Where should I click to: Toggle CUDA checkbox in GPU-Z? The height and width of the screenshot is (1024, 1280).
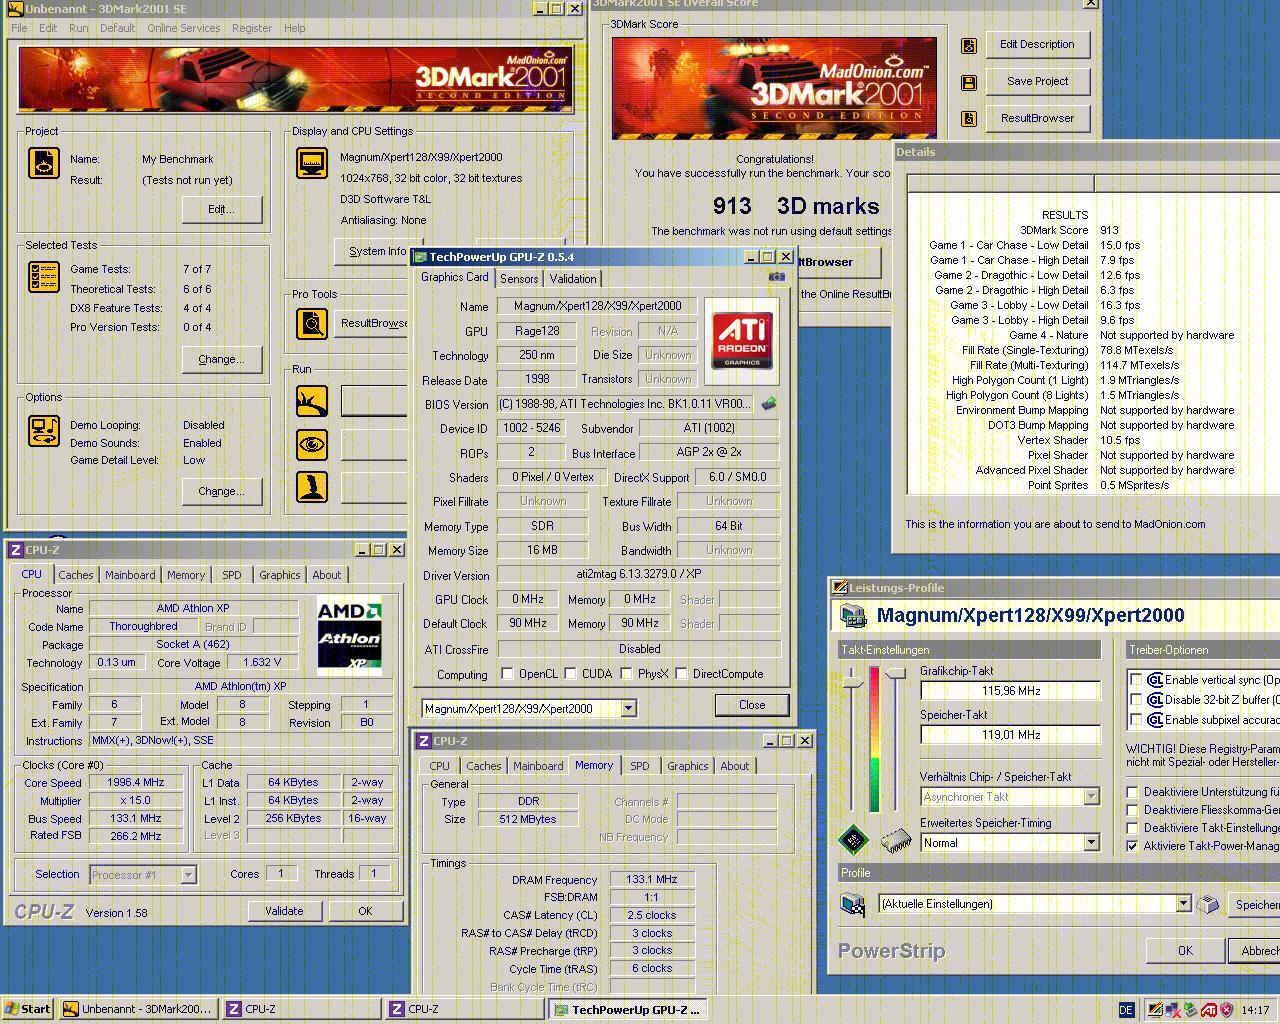coord(570,674)
